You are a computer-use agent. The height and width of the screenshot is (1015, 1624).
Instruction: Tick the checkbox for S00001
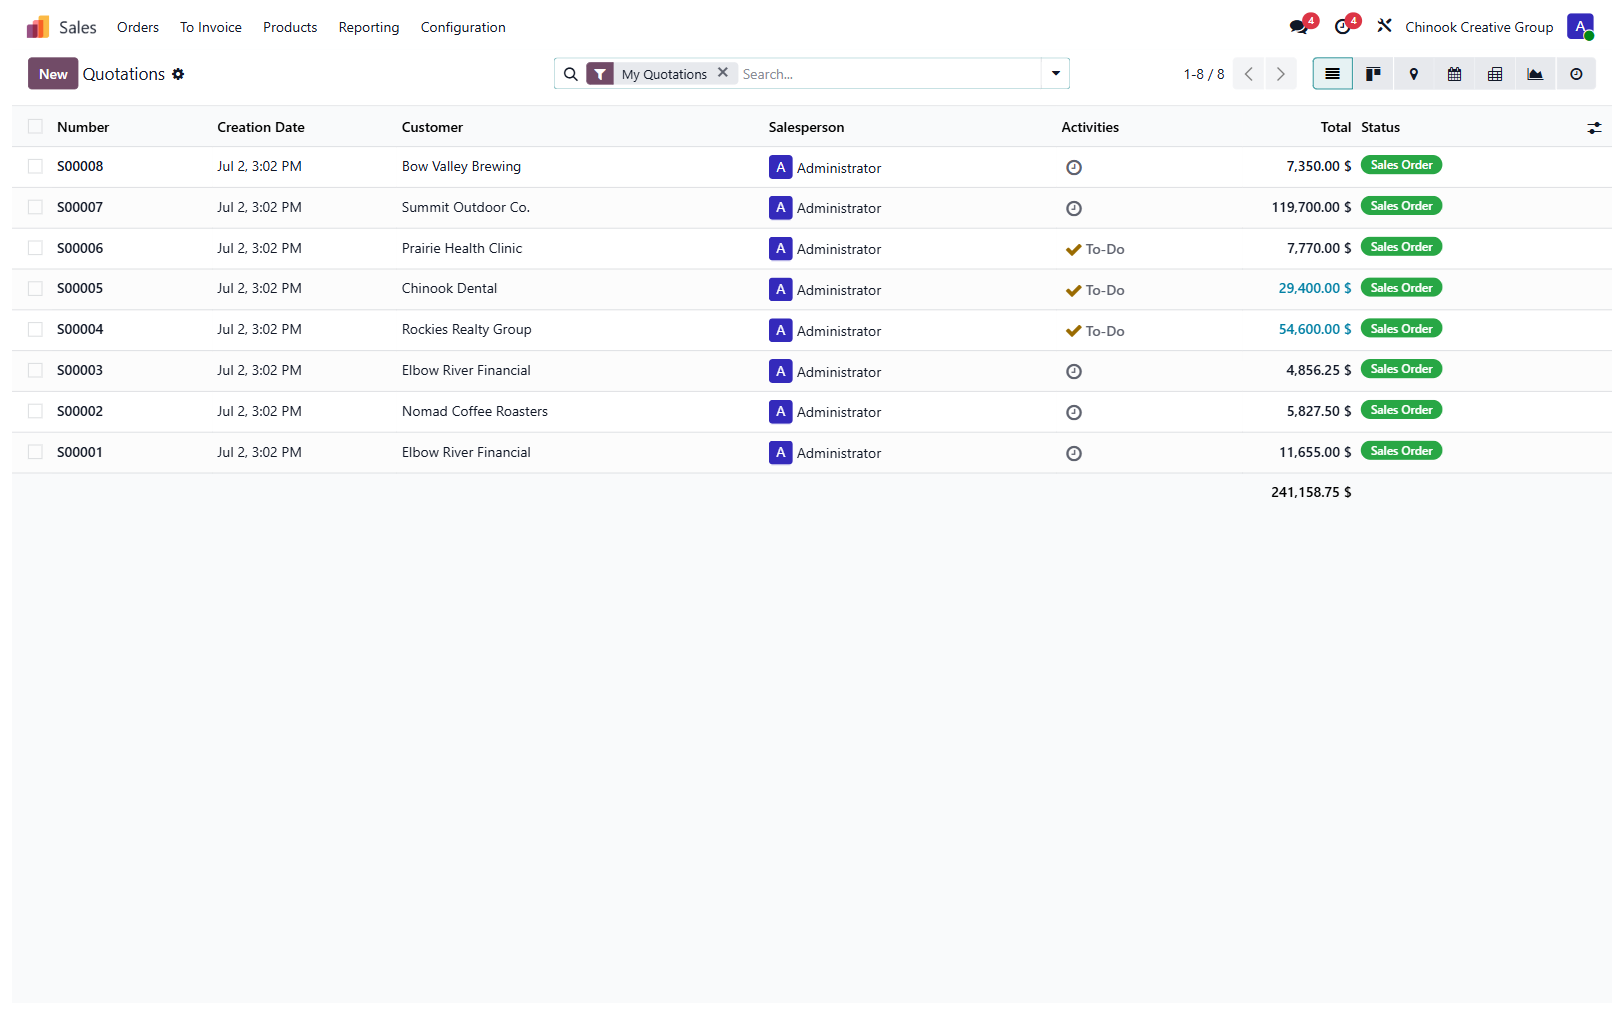[35, 452]
